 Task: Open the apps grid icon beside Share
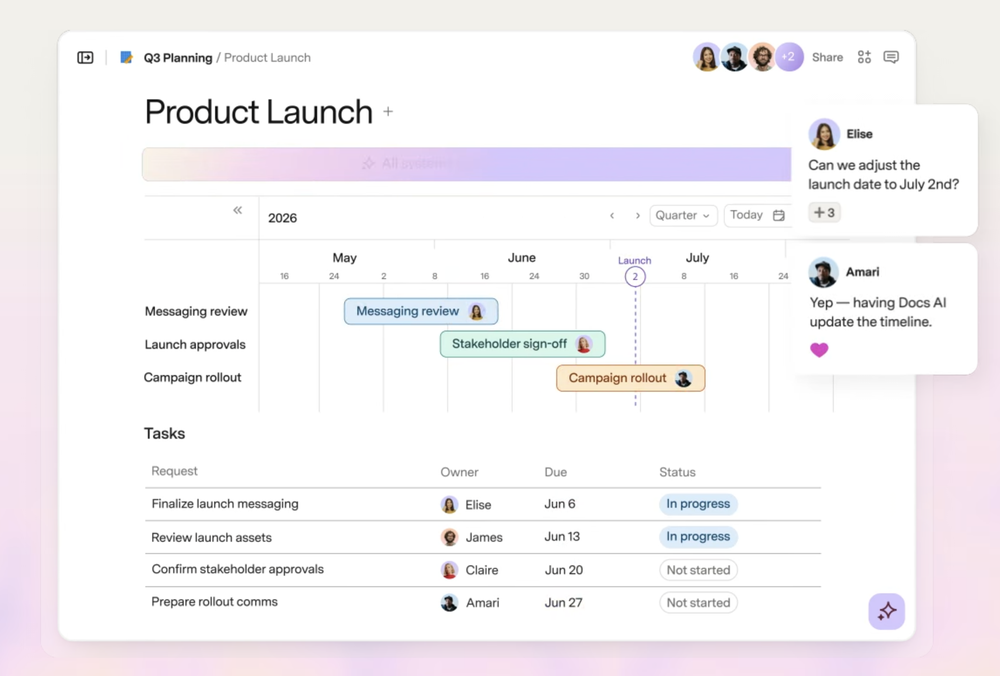tap(864, 57)
